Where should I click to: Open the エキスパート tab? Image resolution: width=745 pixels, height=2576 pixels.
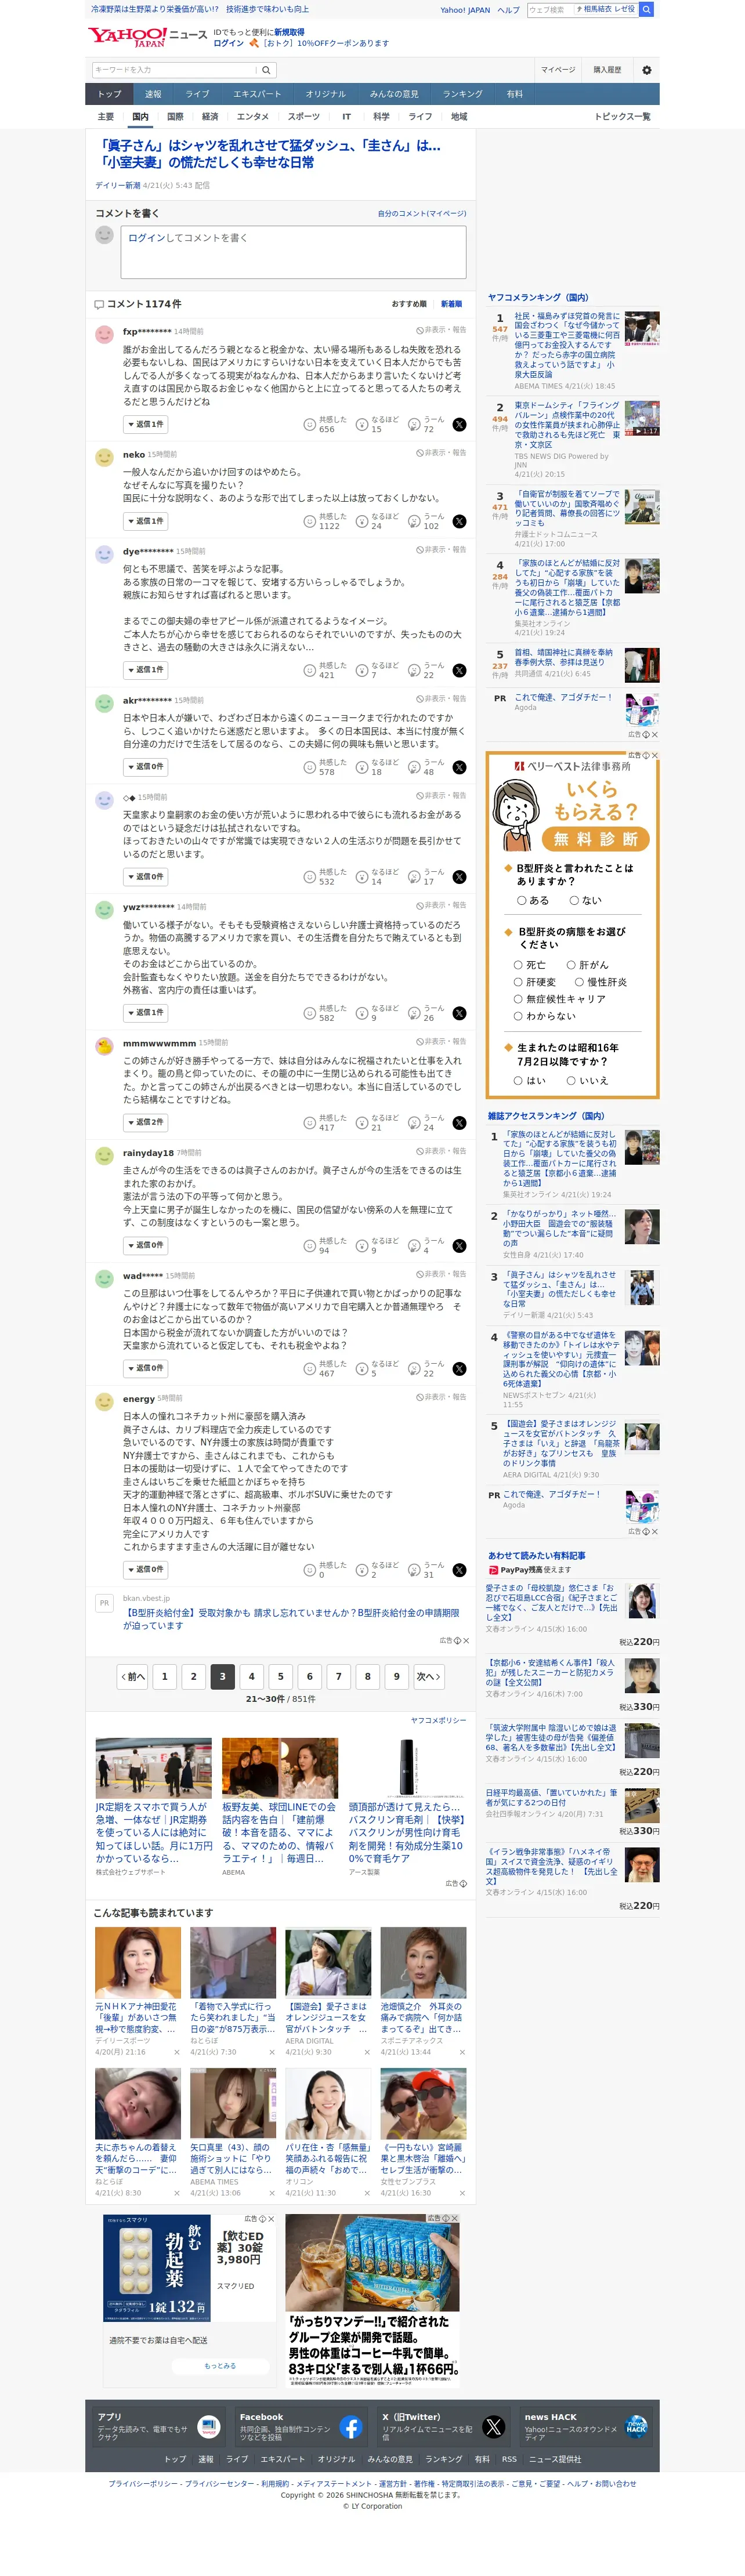click(257, 95)
